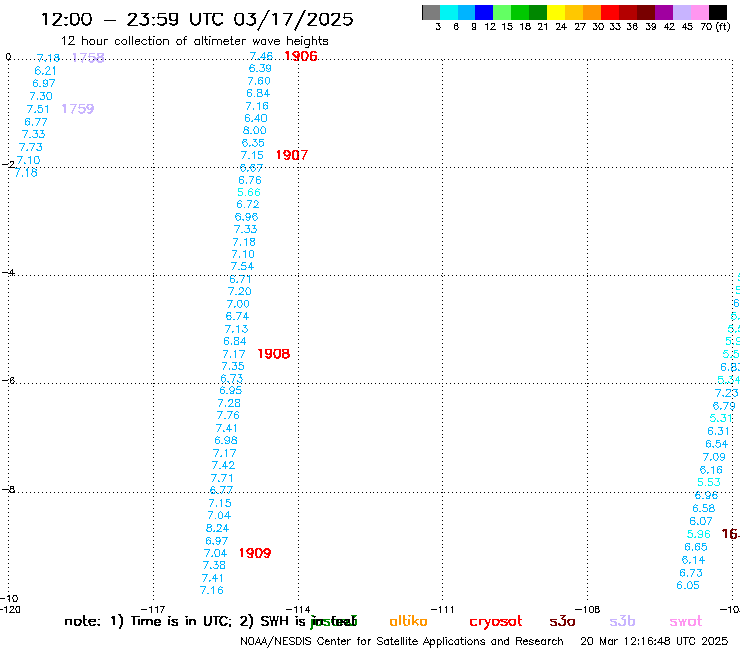Select the cyan 5.96 reading
740x650 pixels.
tap(698, 534)
